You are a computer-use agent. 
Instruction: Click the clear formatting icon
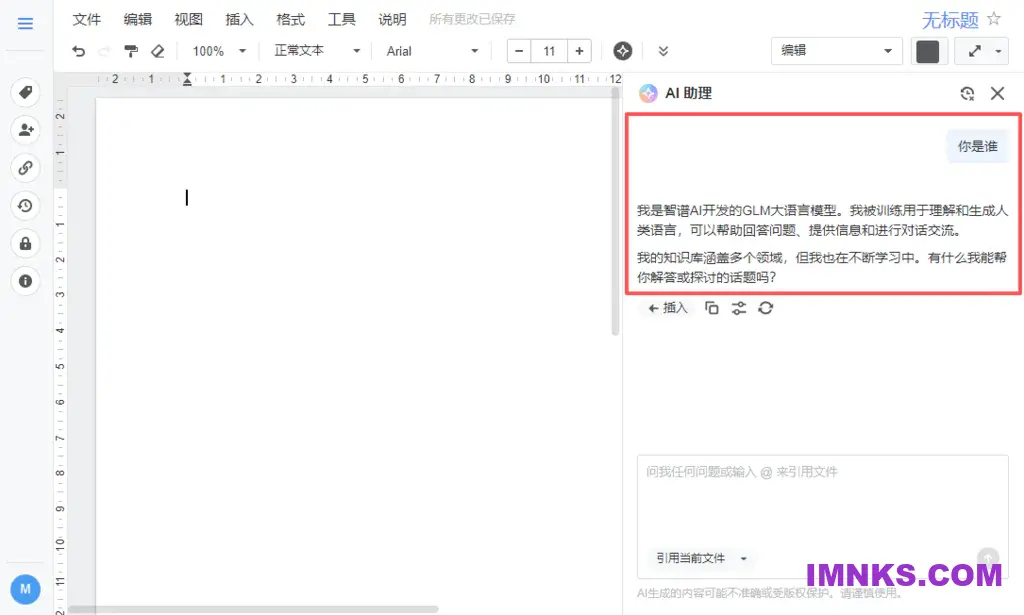pos(158,51)
